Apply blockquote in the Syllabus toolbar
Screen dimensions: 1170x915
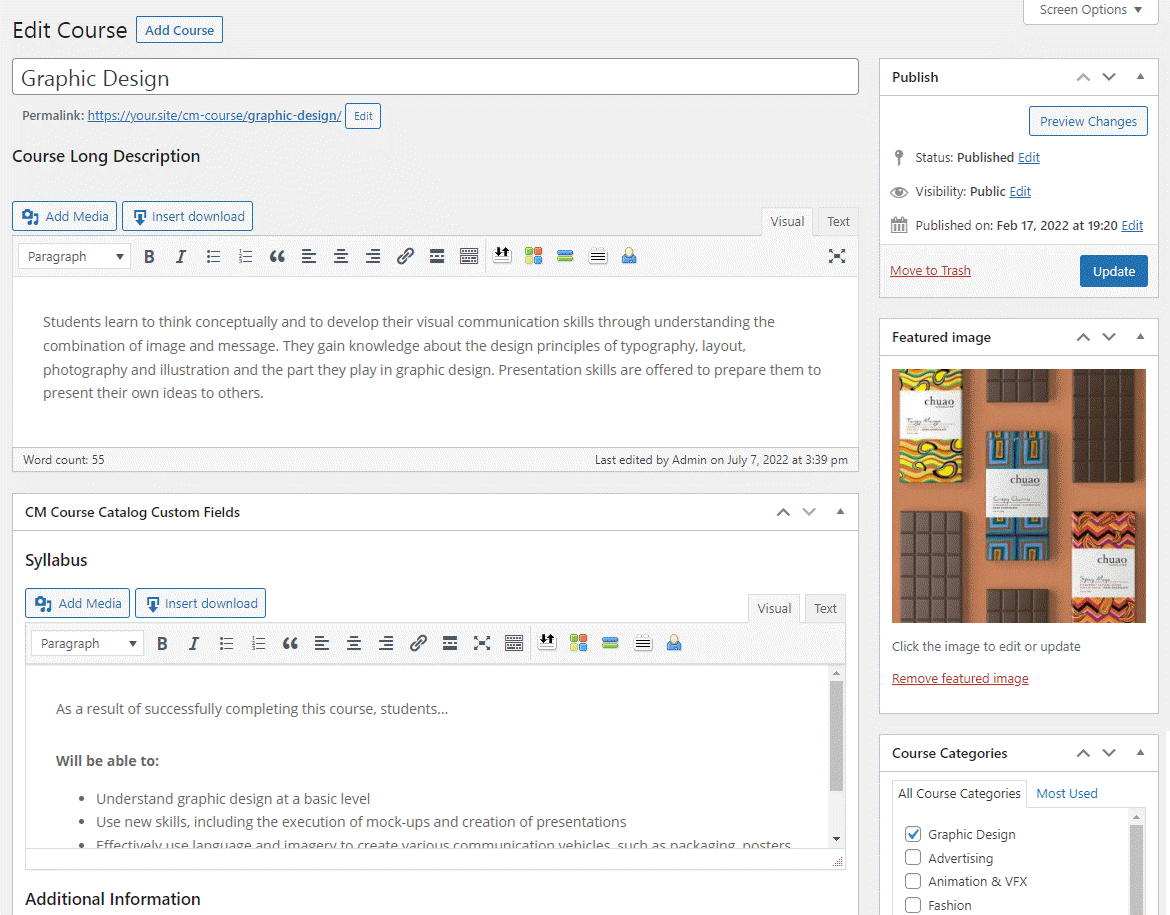tap(290, 643)
